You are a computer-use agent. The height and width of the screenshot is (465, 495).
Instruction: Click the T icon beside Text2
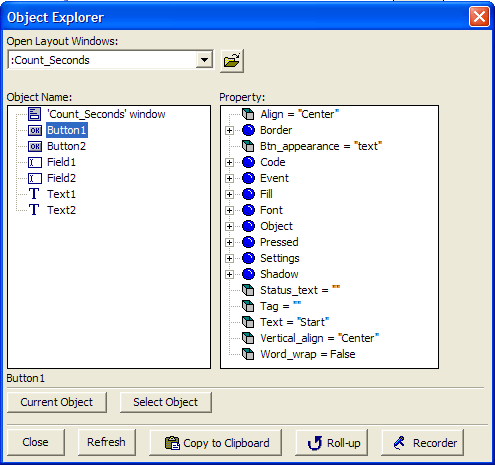(34, 210)
